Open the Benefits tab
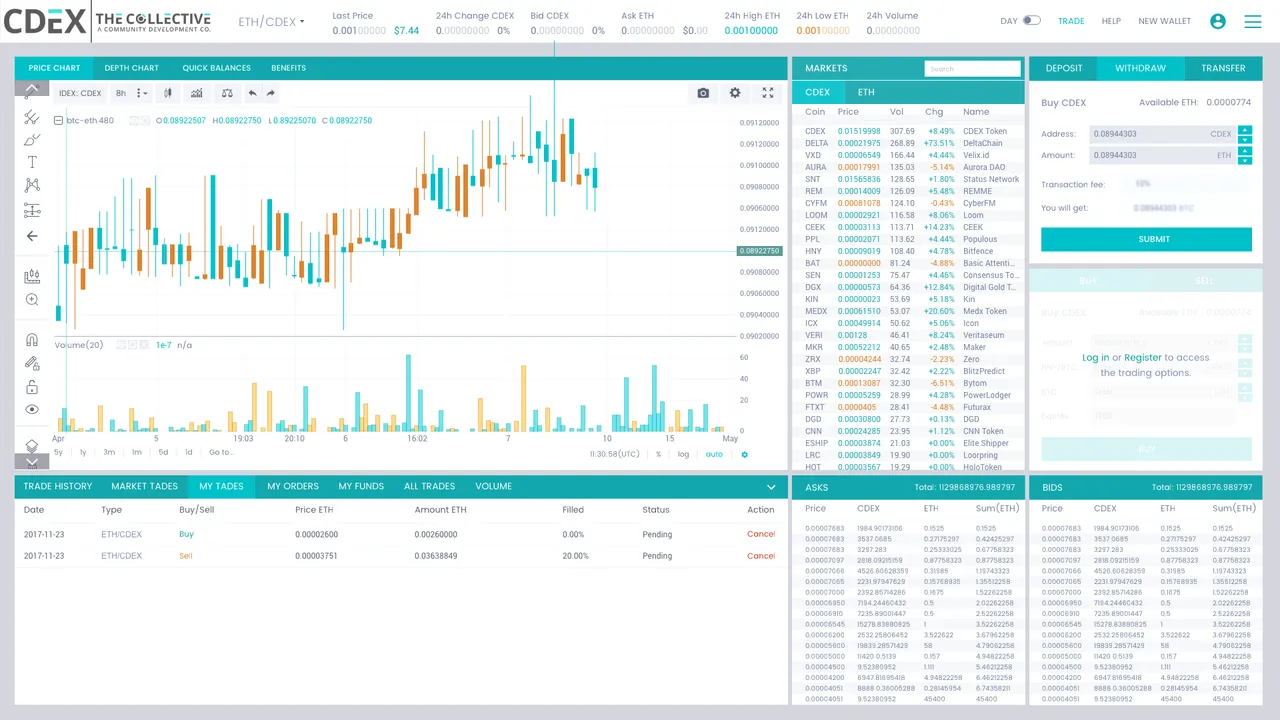Viewport: 1280px width, 720px height. pos(288,68)
